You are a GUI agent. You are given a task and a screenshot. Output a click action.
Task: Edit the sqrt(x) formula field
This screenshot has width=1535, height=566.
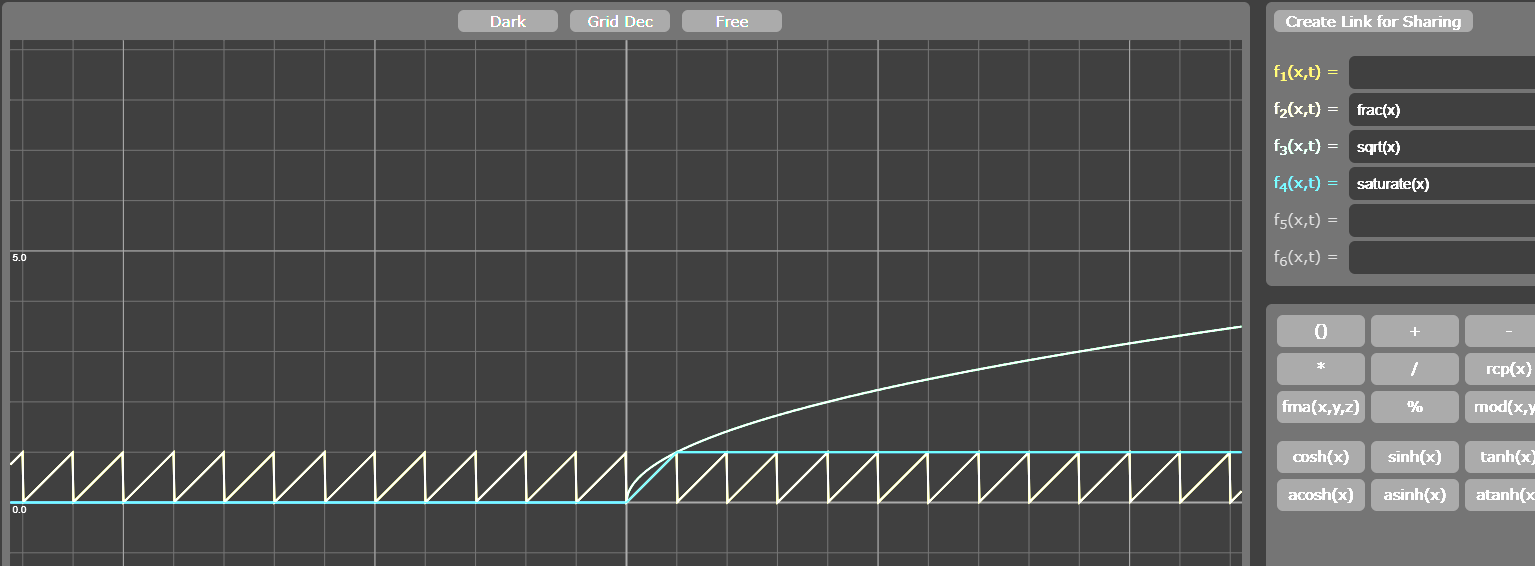tap(1442, 146)
